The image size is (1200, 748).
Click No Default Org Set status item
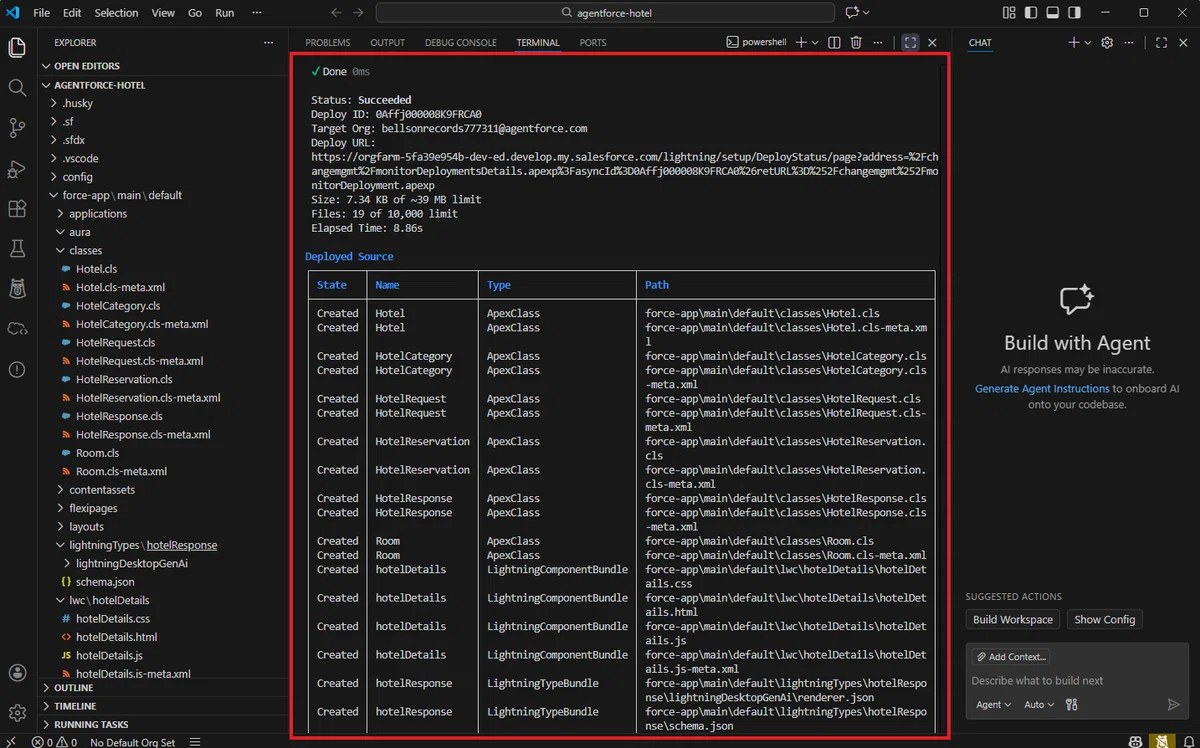(132, 742)
